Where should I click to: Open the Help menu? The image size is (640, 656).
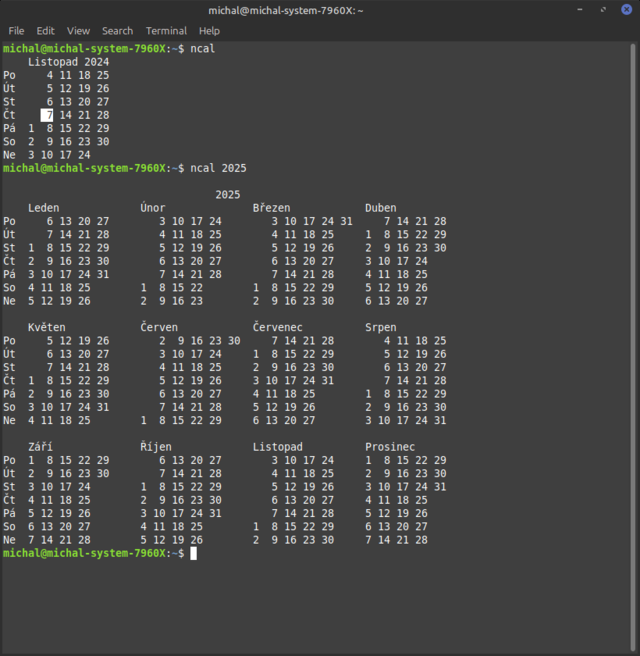coord(209,31)
